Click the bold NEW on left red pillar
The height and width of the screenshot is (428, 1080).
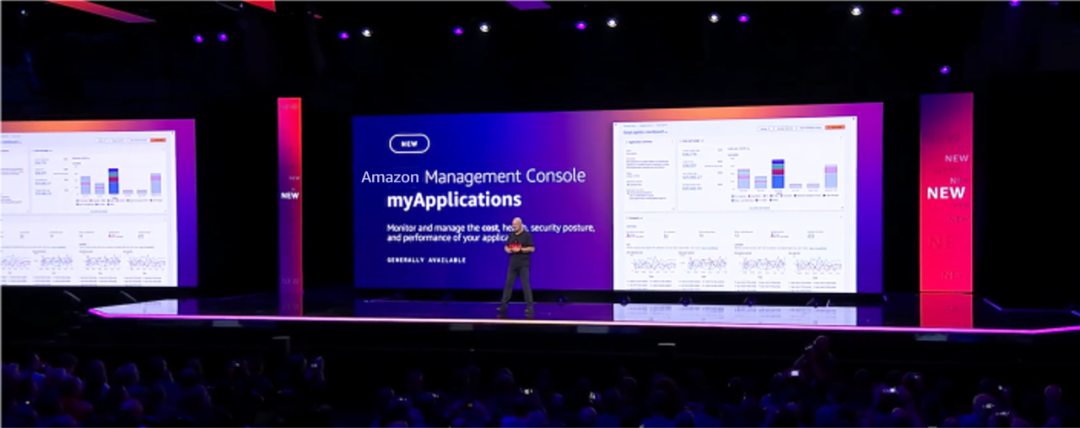(290, 195)
